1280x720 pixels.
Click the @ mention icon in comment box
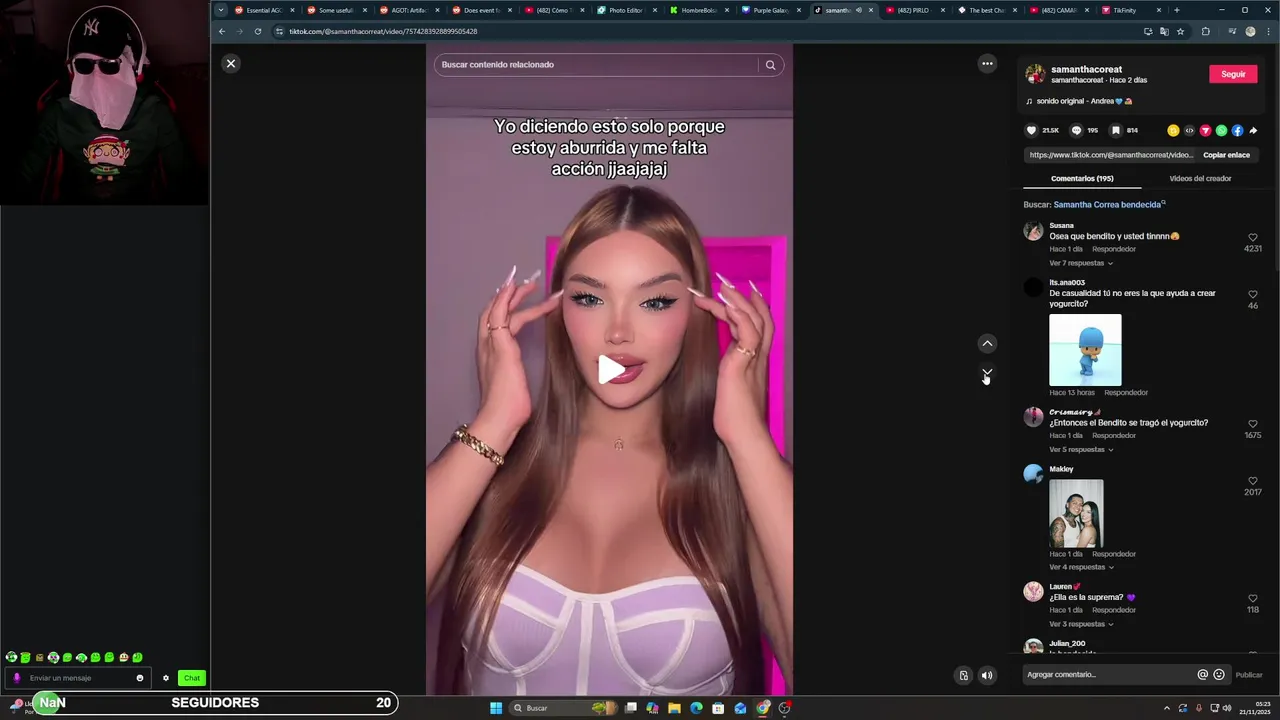pyautogui.click(x=1203, y=675)
